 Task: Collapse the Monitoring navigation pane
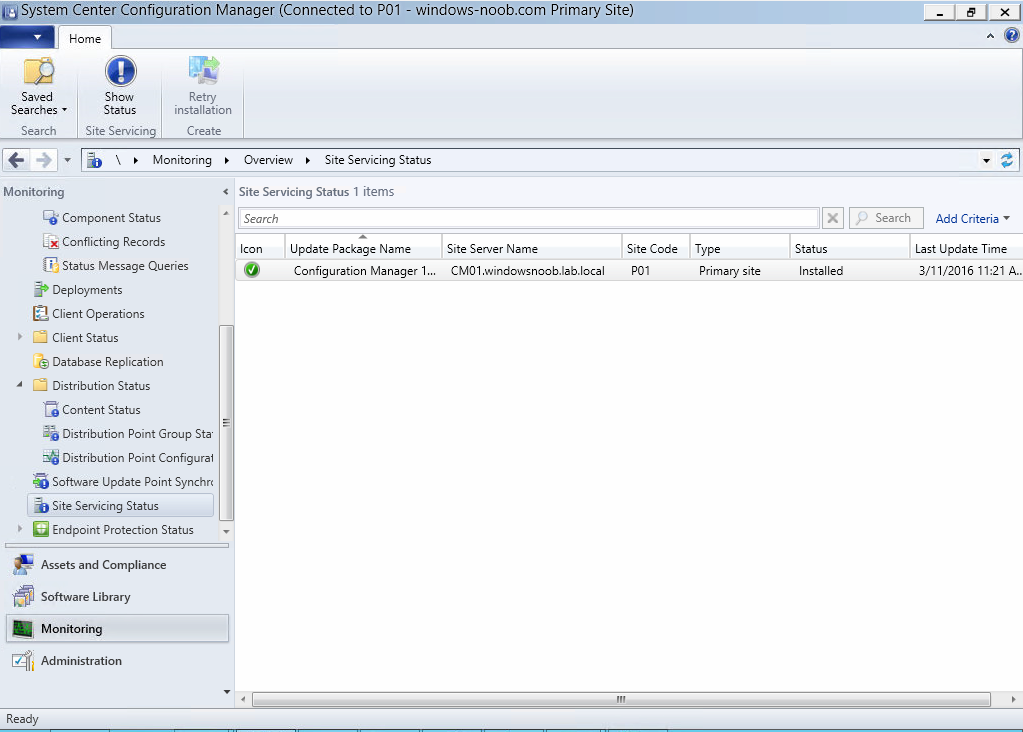225,192
